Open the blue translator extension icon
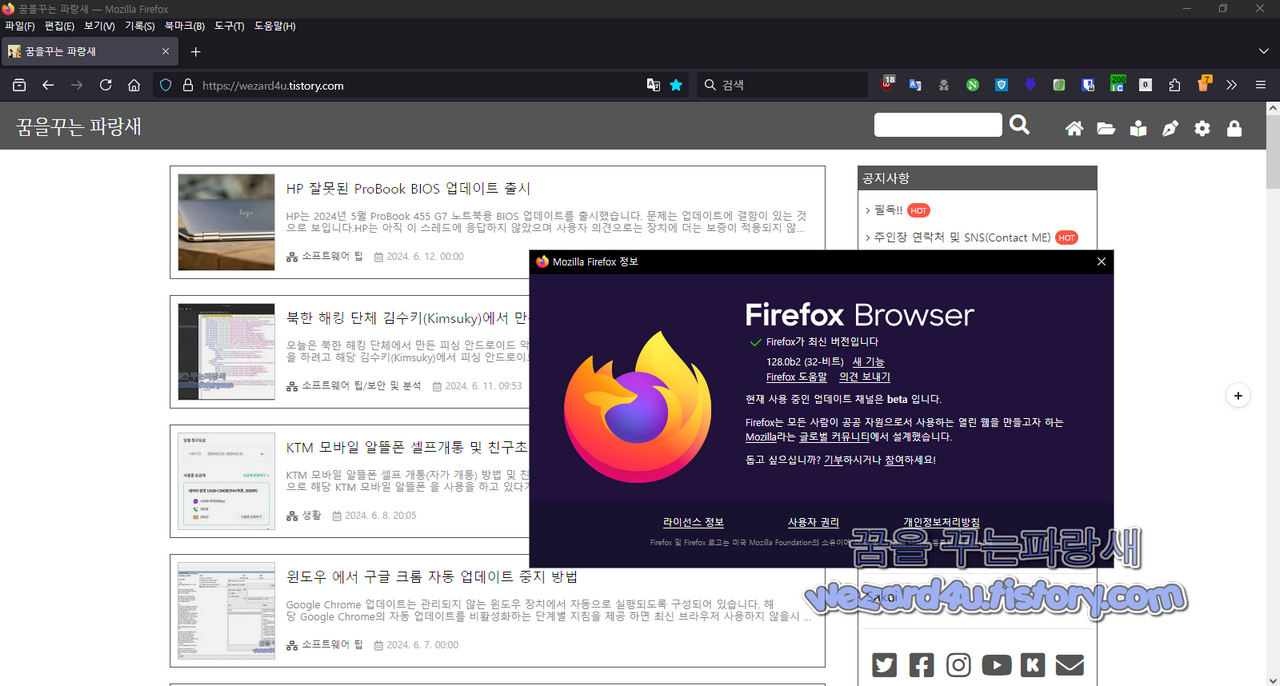This screenshot has height=686, width=1280. coord(915,85)
